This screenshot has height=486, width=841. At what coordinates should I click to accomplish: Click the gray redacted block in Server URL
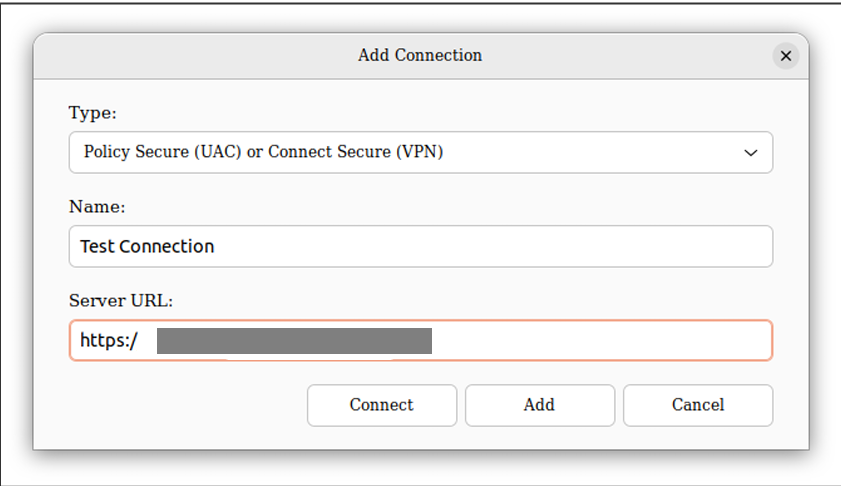click(x=294, y=340)
